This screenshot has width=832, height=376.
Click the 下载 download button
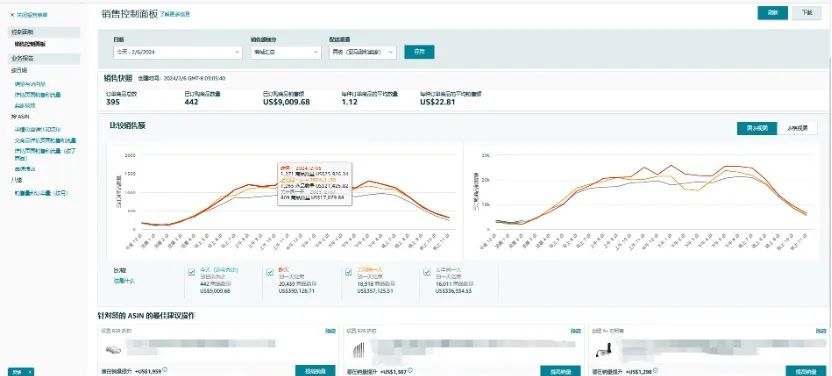(807, 13)
